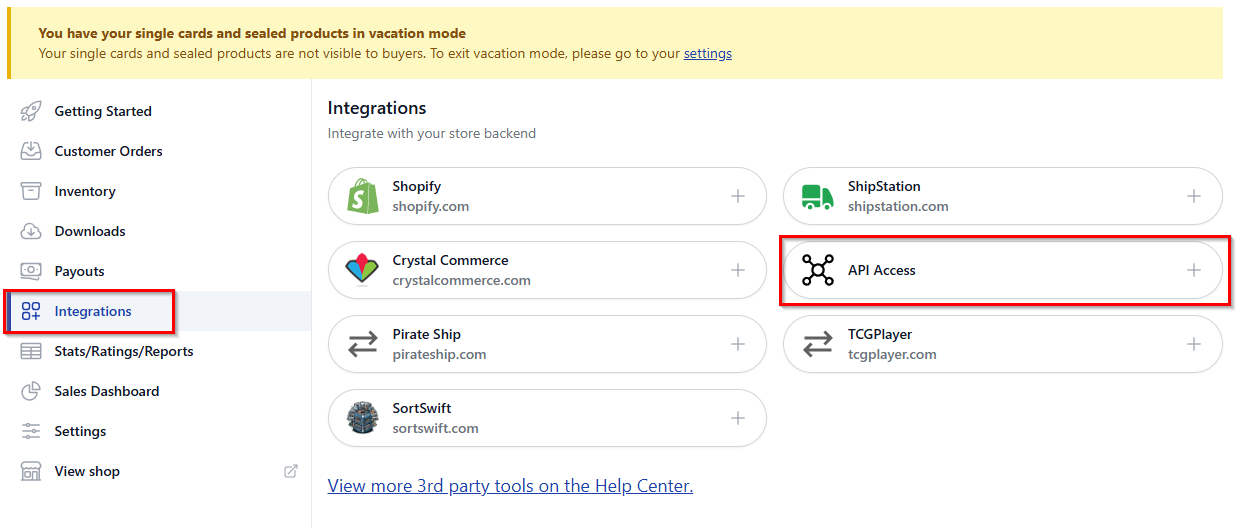The width and height of the screenshot is (1244, 528).
Task: Follow the settings link in the vacation banner
Action: click(x=708, y=53)
